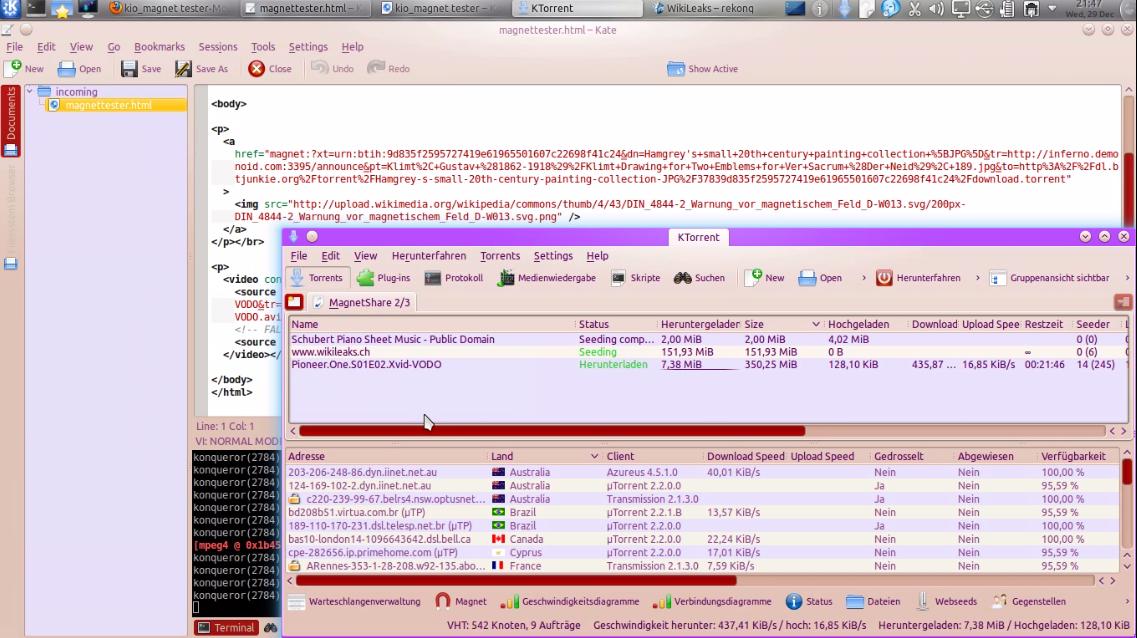Open Plug-ins in KTorrent toolbar
Image resolution: width=1137 pixels, height=638 pixels.
[384, 278]
